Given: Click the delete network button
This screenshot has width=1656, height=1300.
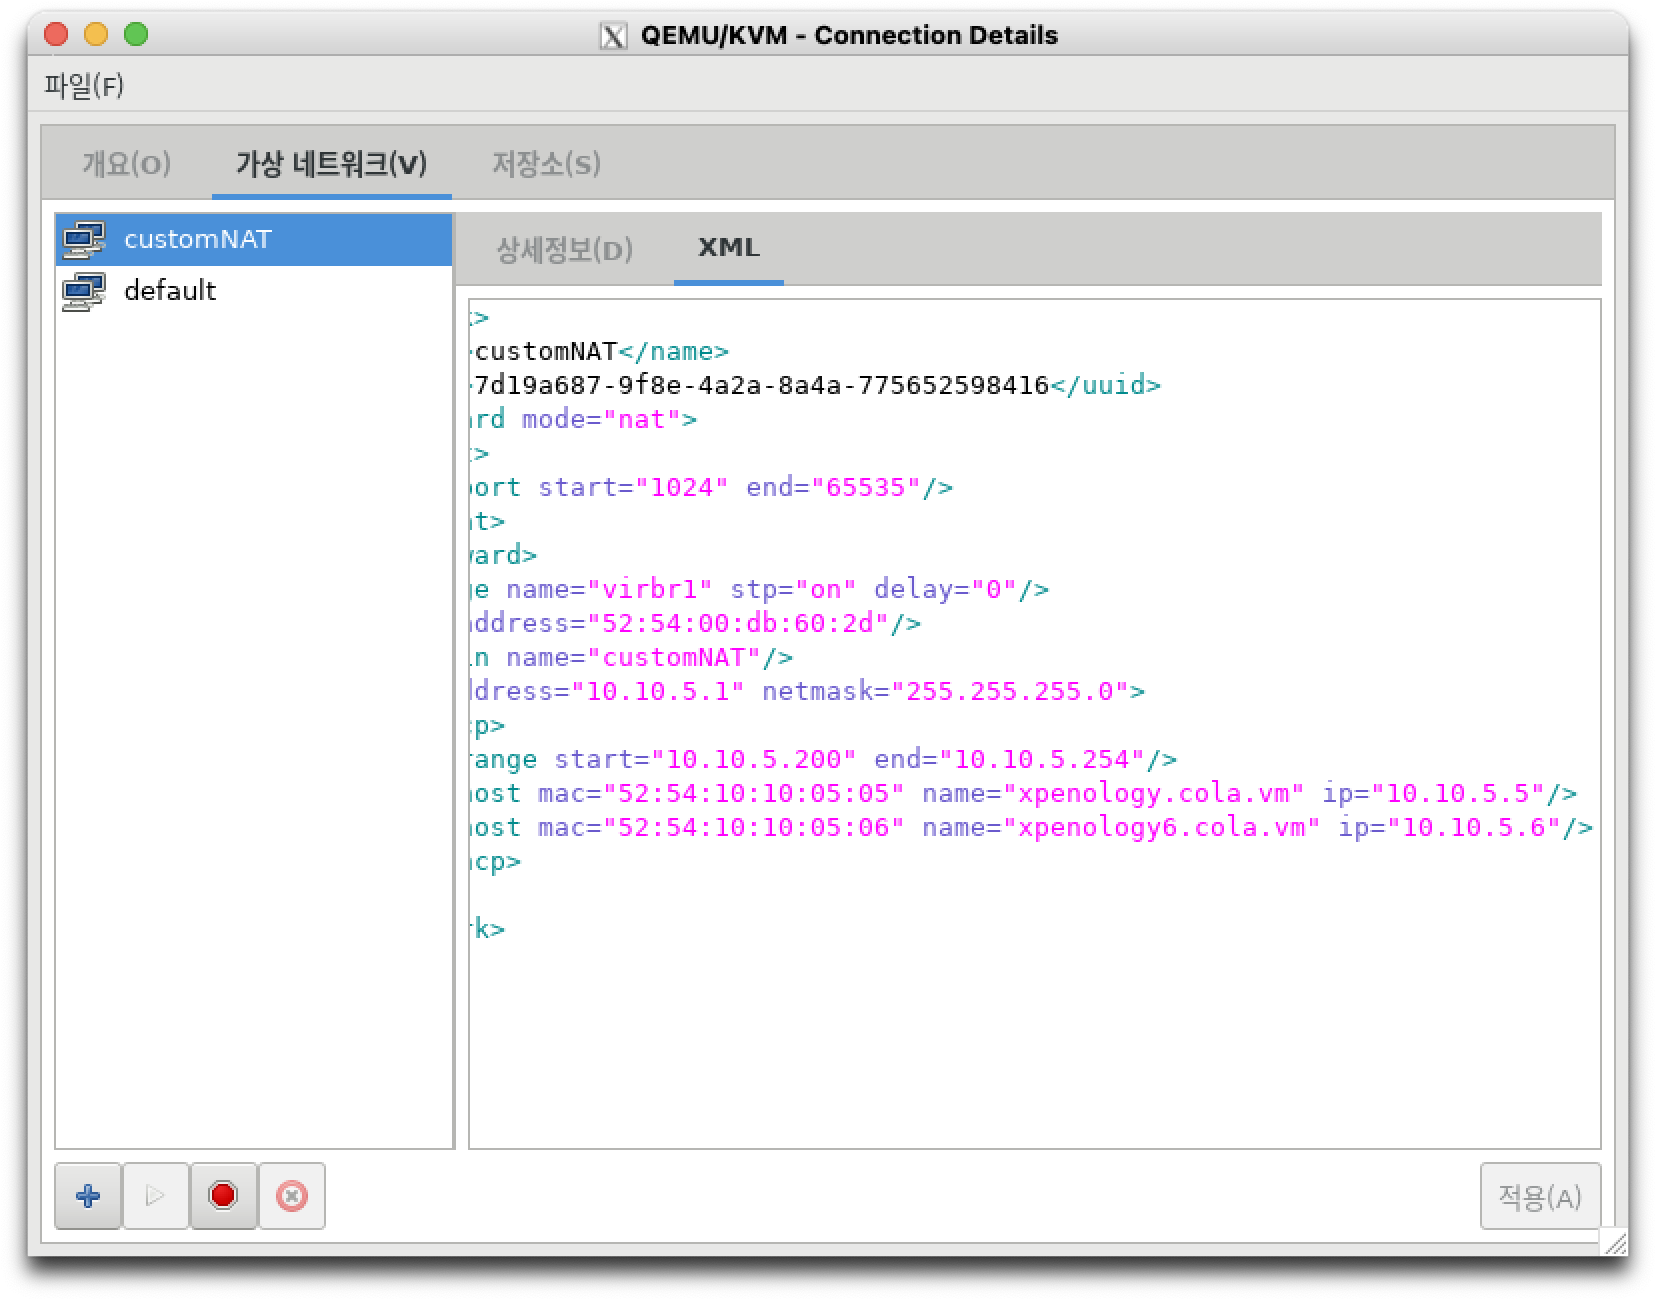Looking at the screenshot, I should 291,1195.
